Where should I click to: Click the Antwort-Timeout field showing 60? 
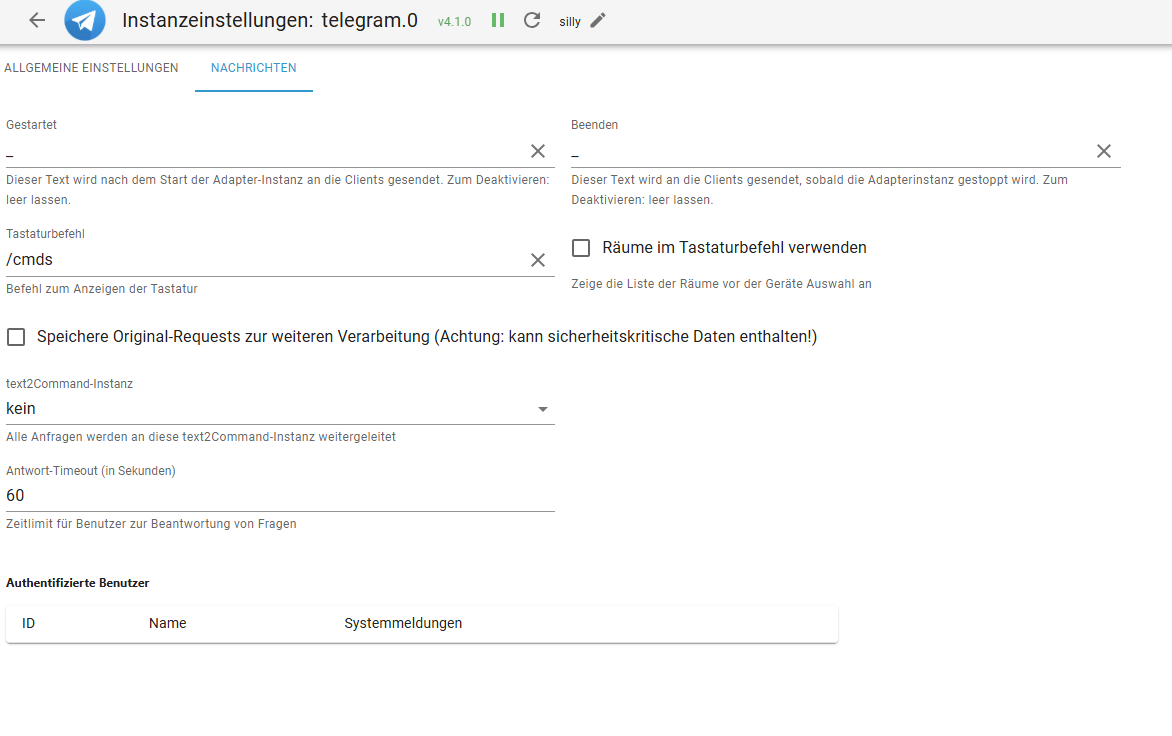pyautogui.click(x=280, y=496)
